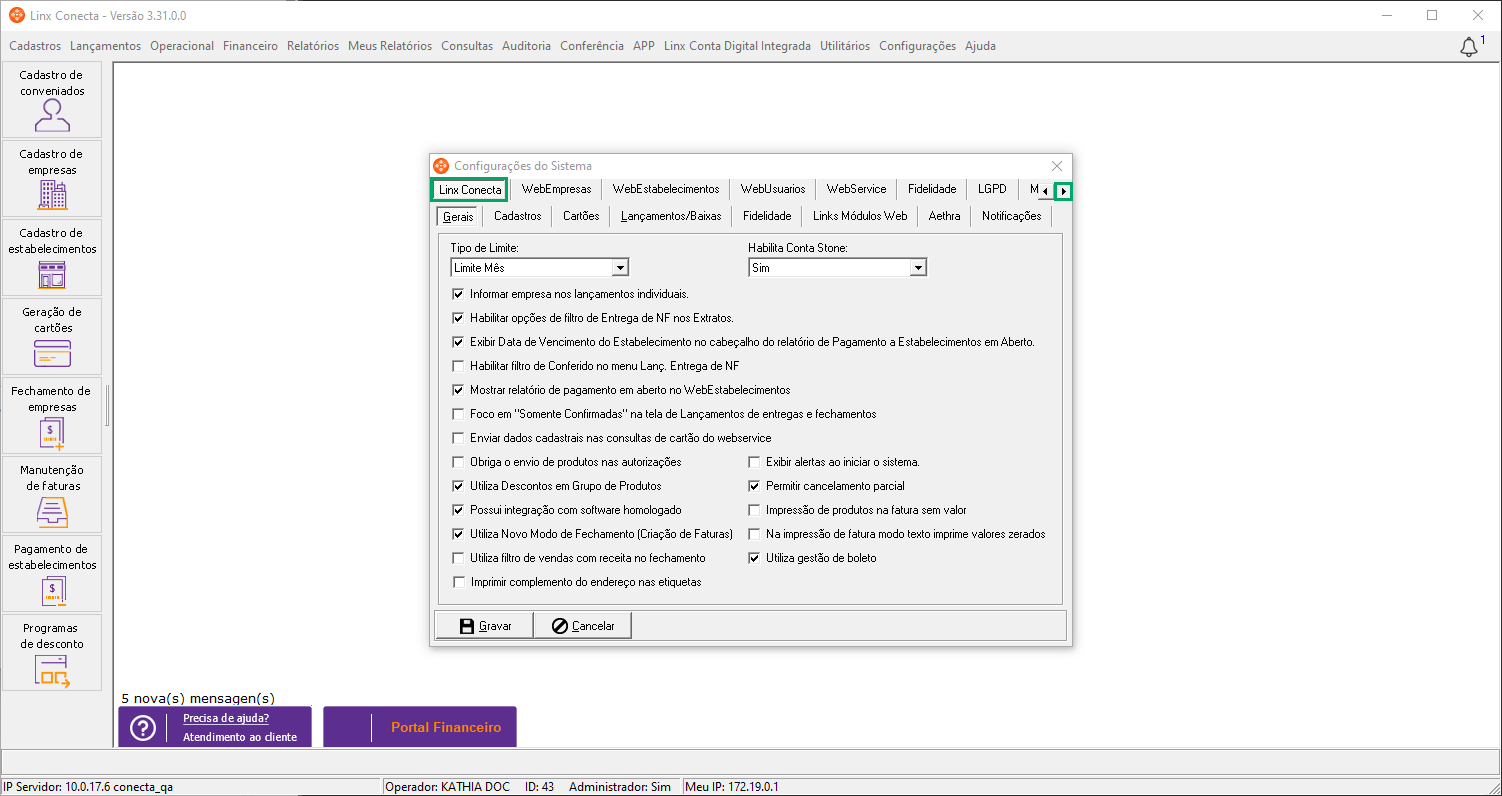This screenshot has width=1502, height=796.
Task: Open the Lançamentos/Baixas sub-tab
Action: coord(671,216)
